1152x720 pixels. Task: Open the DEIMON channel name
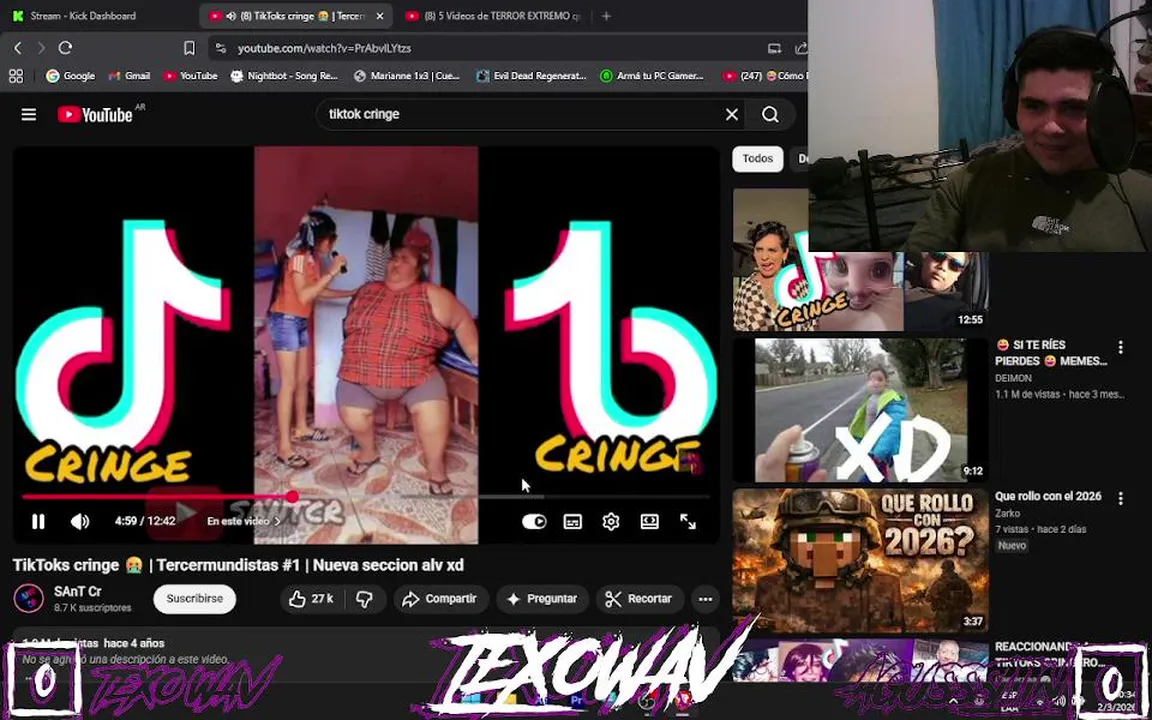[x=1014, y=378]
